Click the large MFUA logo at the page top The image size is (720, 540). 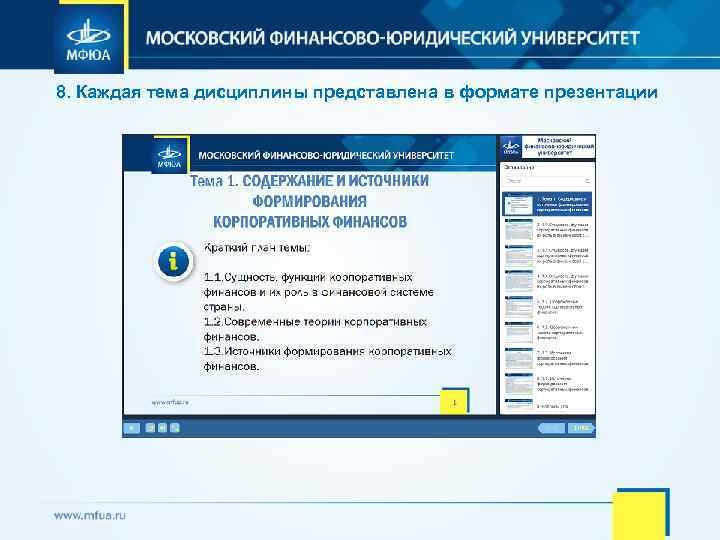tap(89, 39)
